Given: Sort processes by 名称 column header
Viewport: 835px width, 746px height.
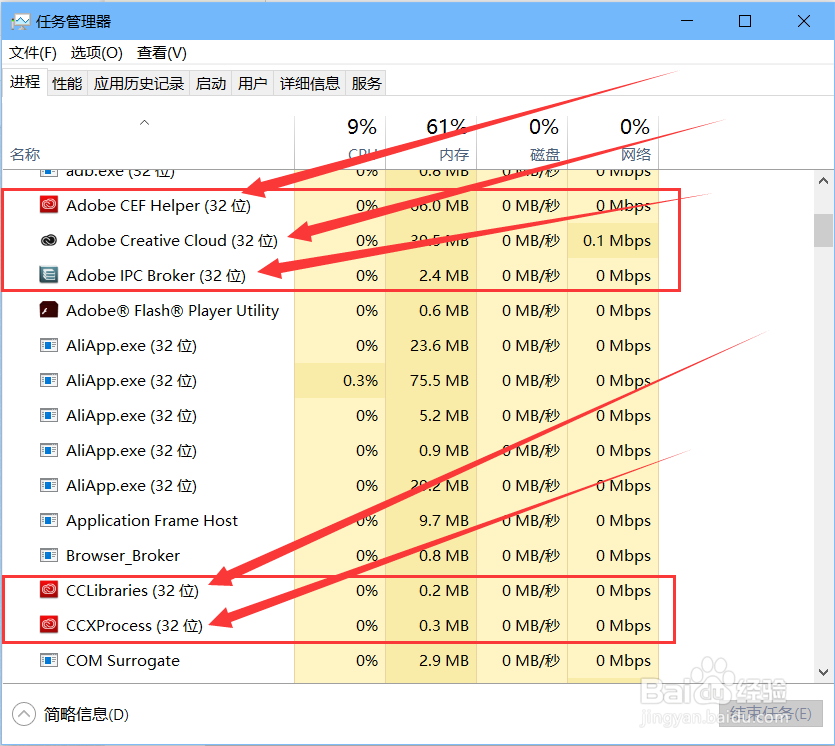Looking at the screenshot, I should pos(148,142).
